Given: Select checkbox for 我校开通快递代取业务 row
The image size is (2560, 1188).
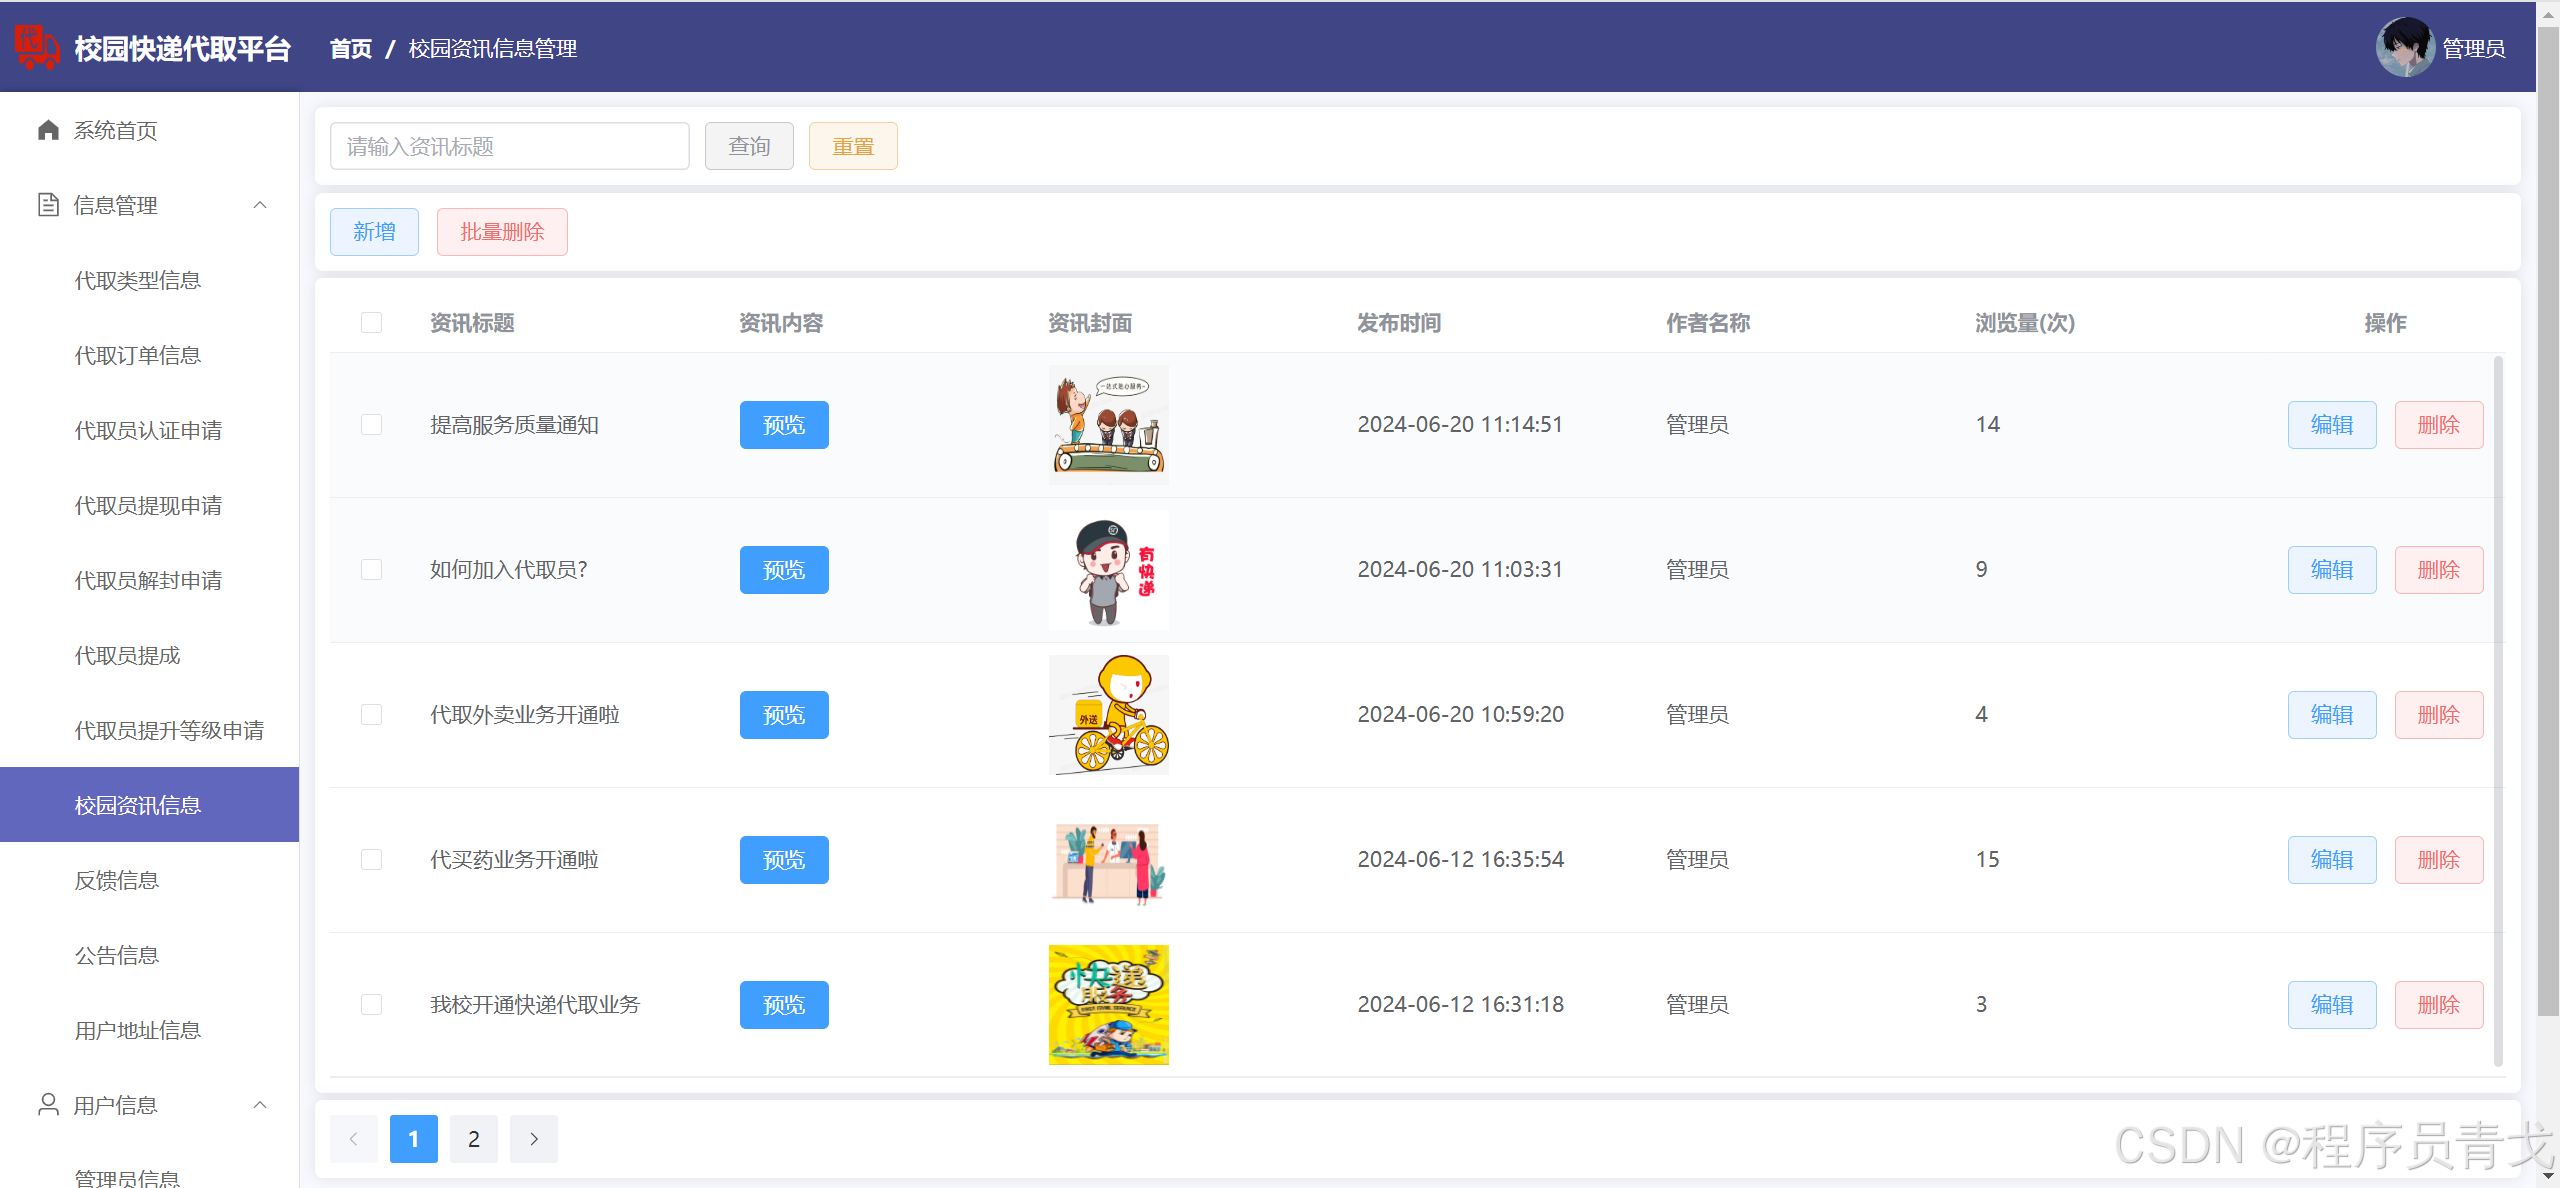Looking at the screenshot, I should [371, 1004].
